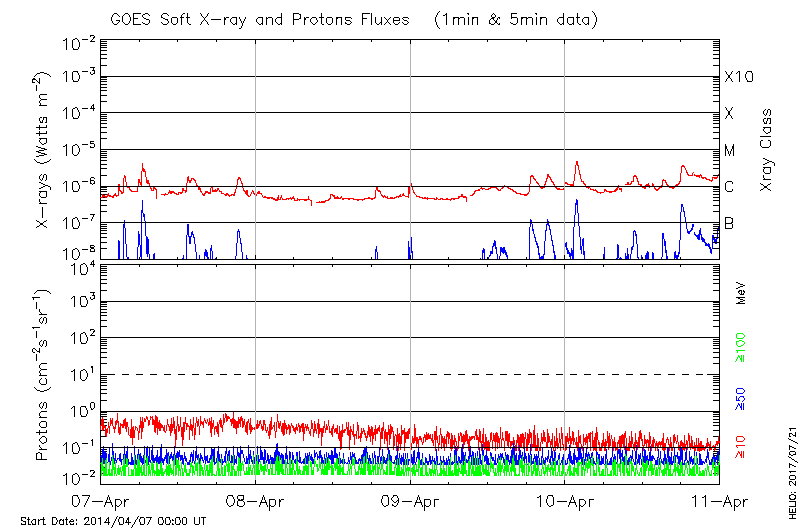The image size is (800, 530).
Task: Click the M class label on right axis
Action: point(730,150)
